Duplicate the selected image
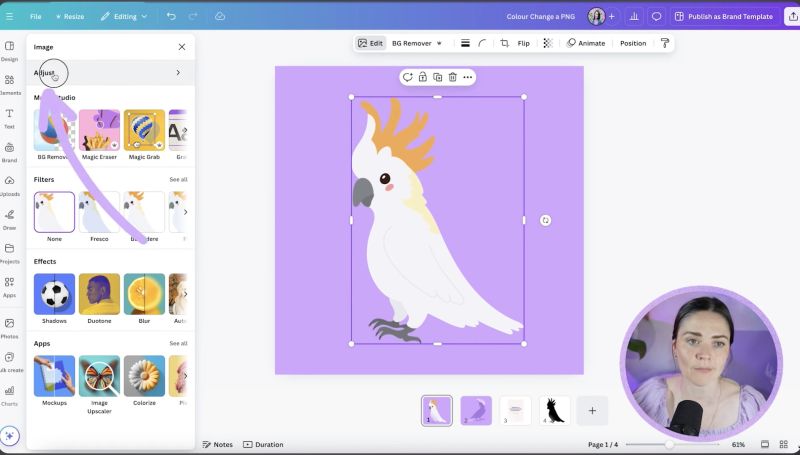The width and height of the screenshot is (800, 455). click(x=437, y=77)
